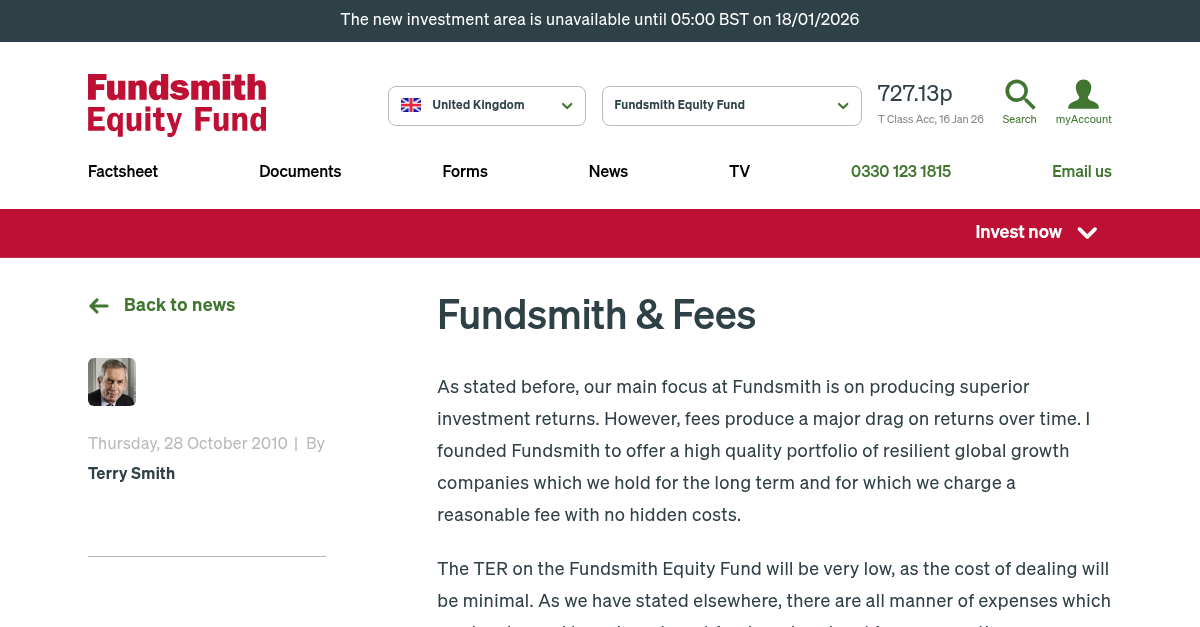Select the United Kingdom flag icon

pos(411,105)
